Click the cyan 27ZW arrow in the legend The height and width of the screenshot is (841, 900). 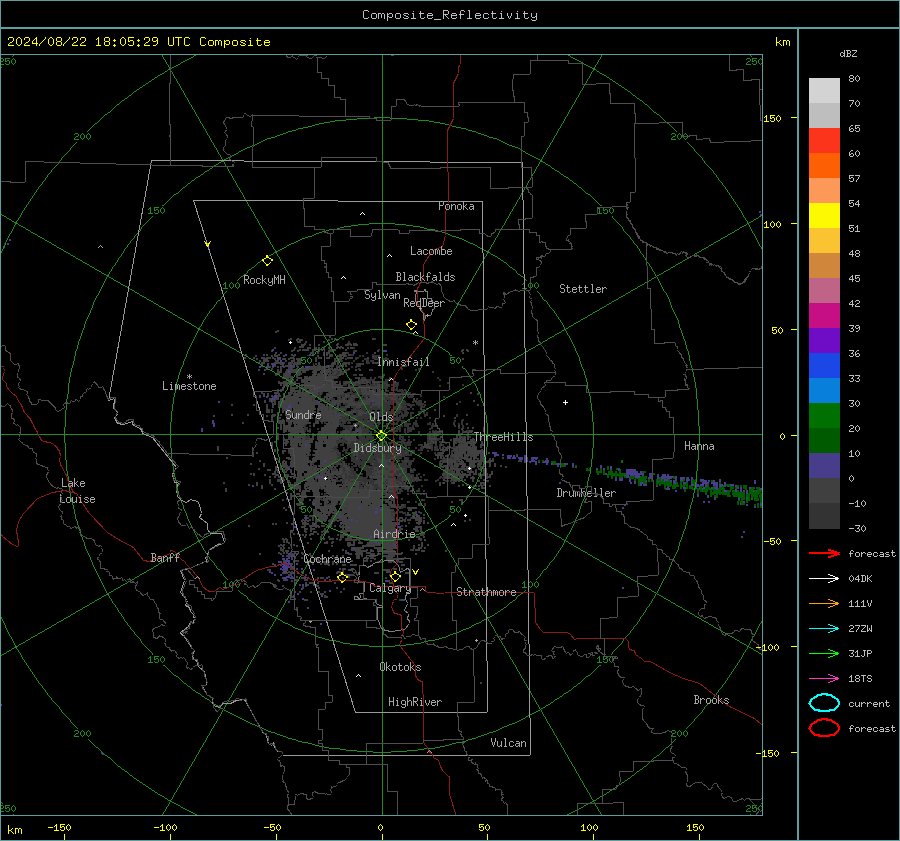pos(824,629)
